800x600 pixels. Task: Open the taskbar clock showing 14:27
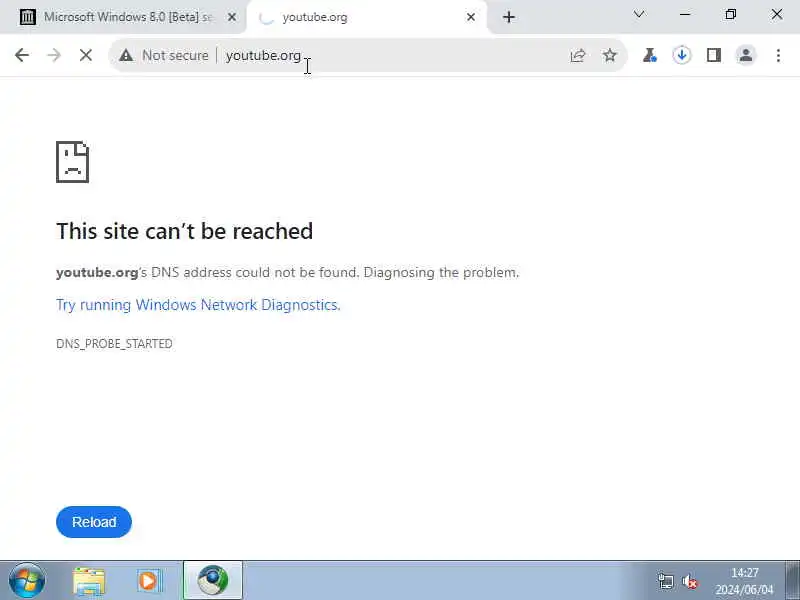coord(744,581)
